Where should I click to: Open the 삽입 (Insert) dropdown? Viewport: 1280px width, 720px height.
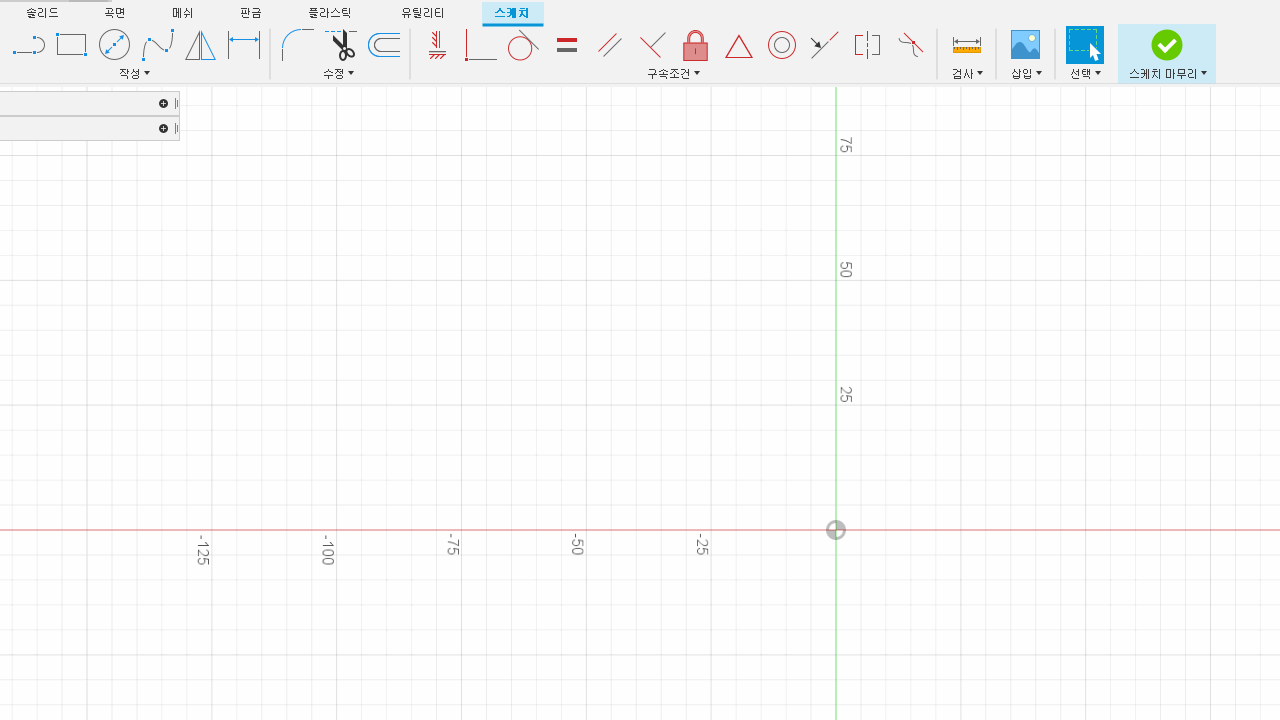point(1026,74)
